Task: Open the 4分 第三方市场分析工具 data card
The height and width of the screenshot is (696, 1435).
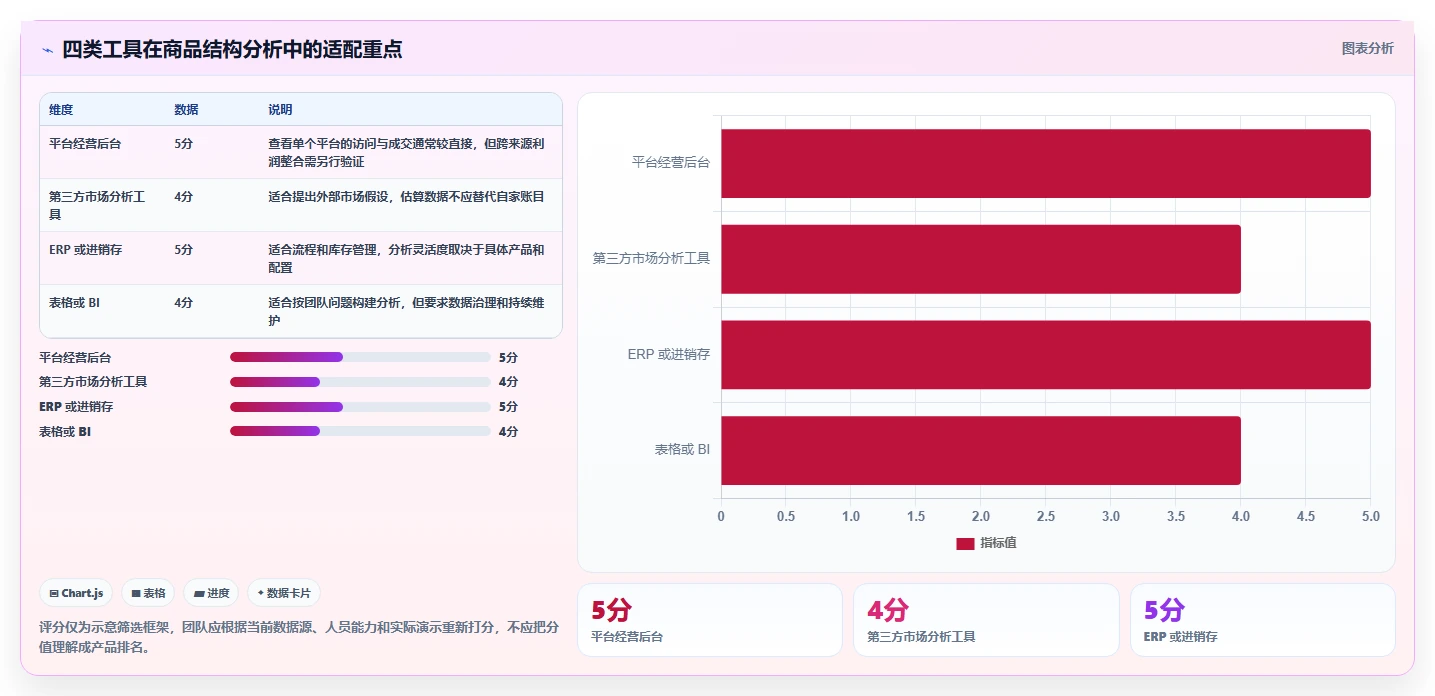Action: [x=986, y=620]
